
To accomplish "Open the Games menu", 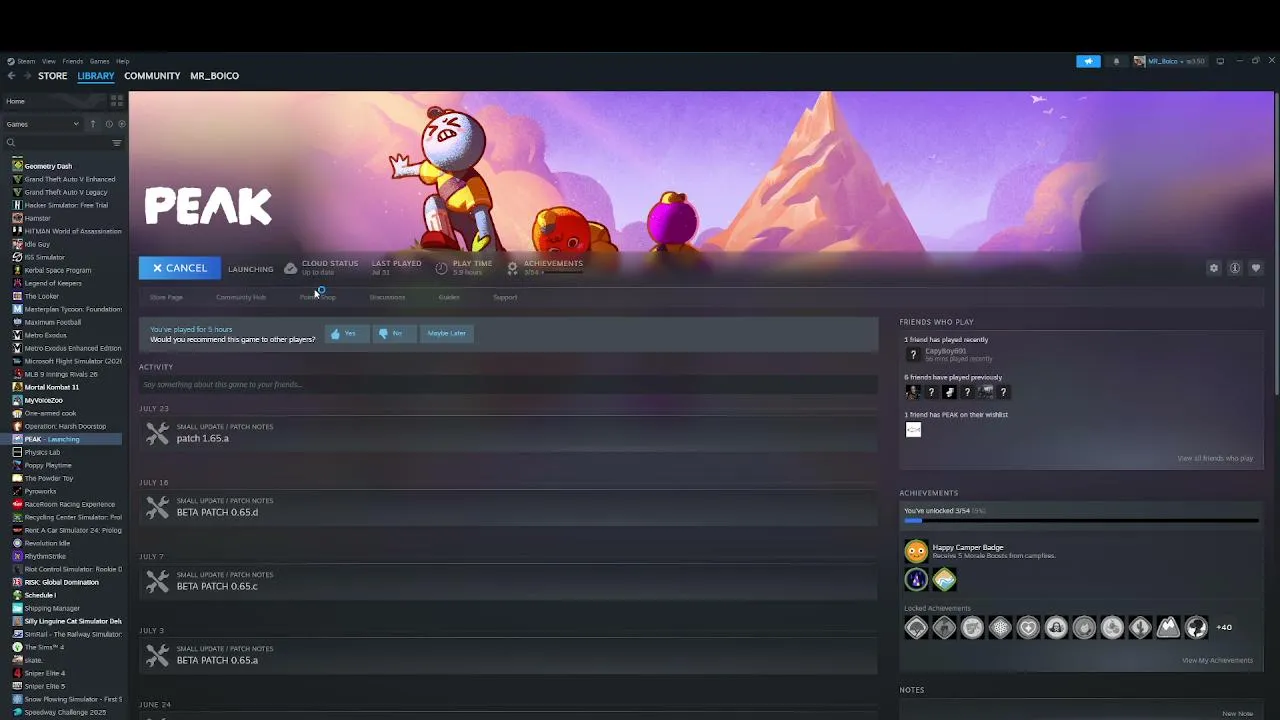I will click(x=99, y=61).
